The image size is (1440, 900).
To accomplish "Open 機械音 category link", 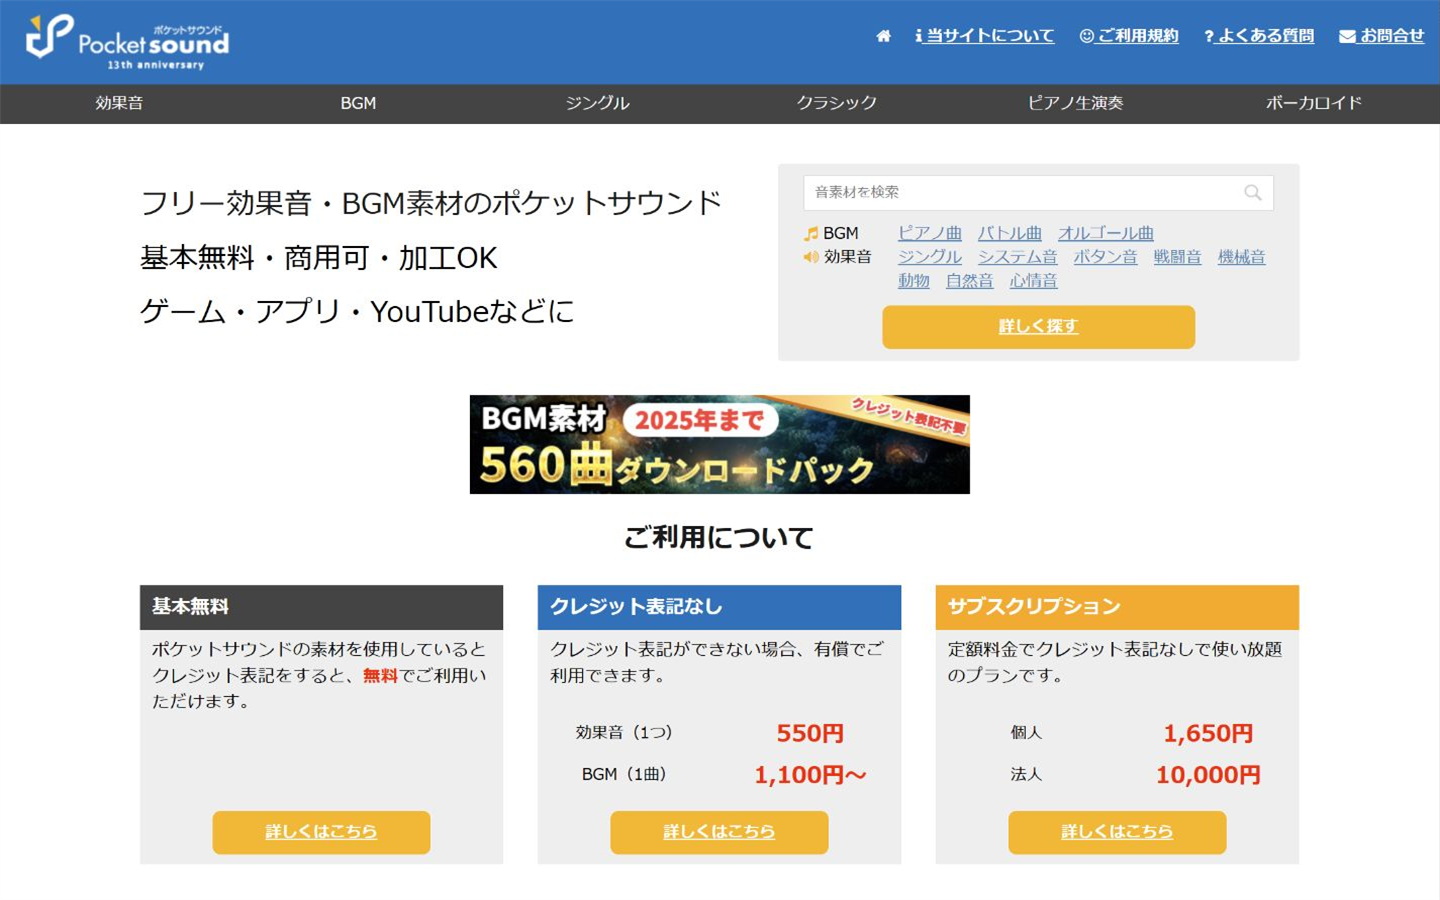I will pyautogui.click(x=1242, y=257).
